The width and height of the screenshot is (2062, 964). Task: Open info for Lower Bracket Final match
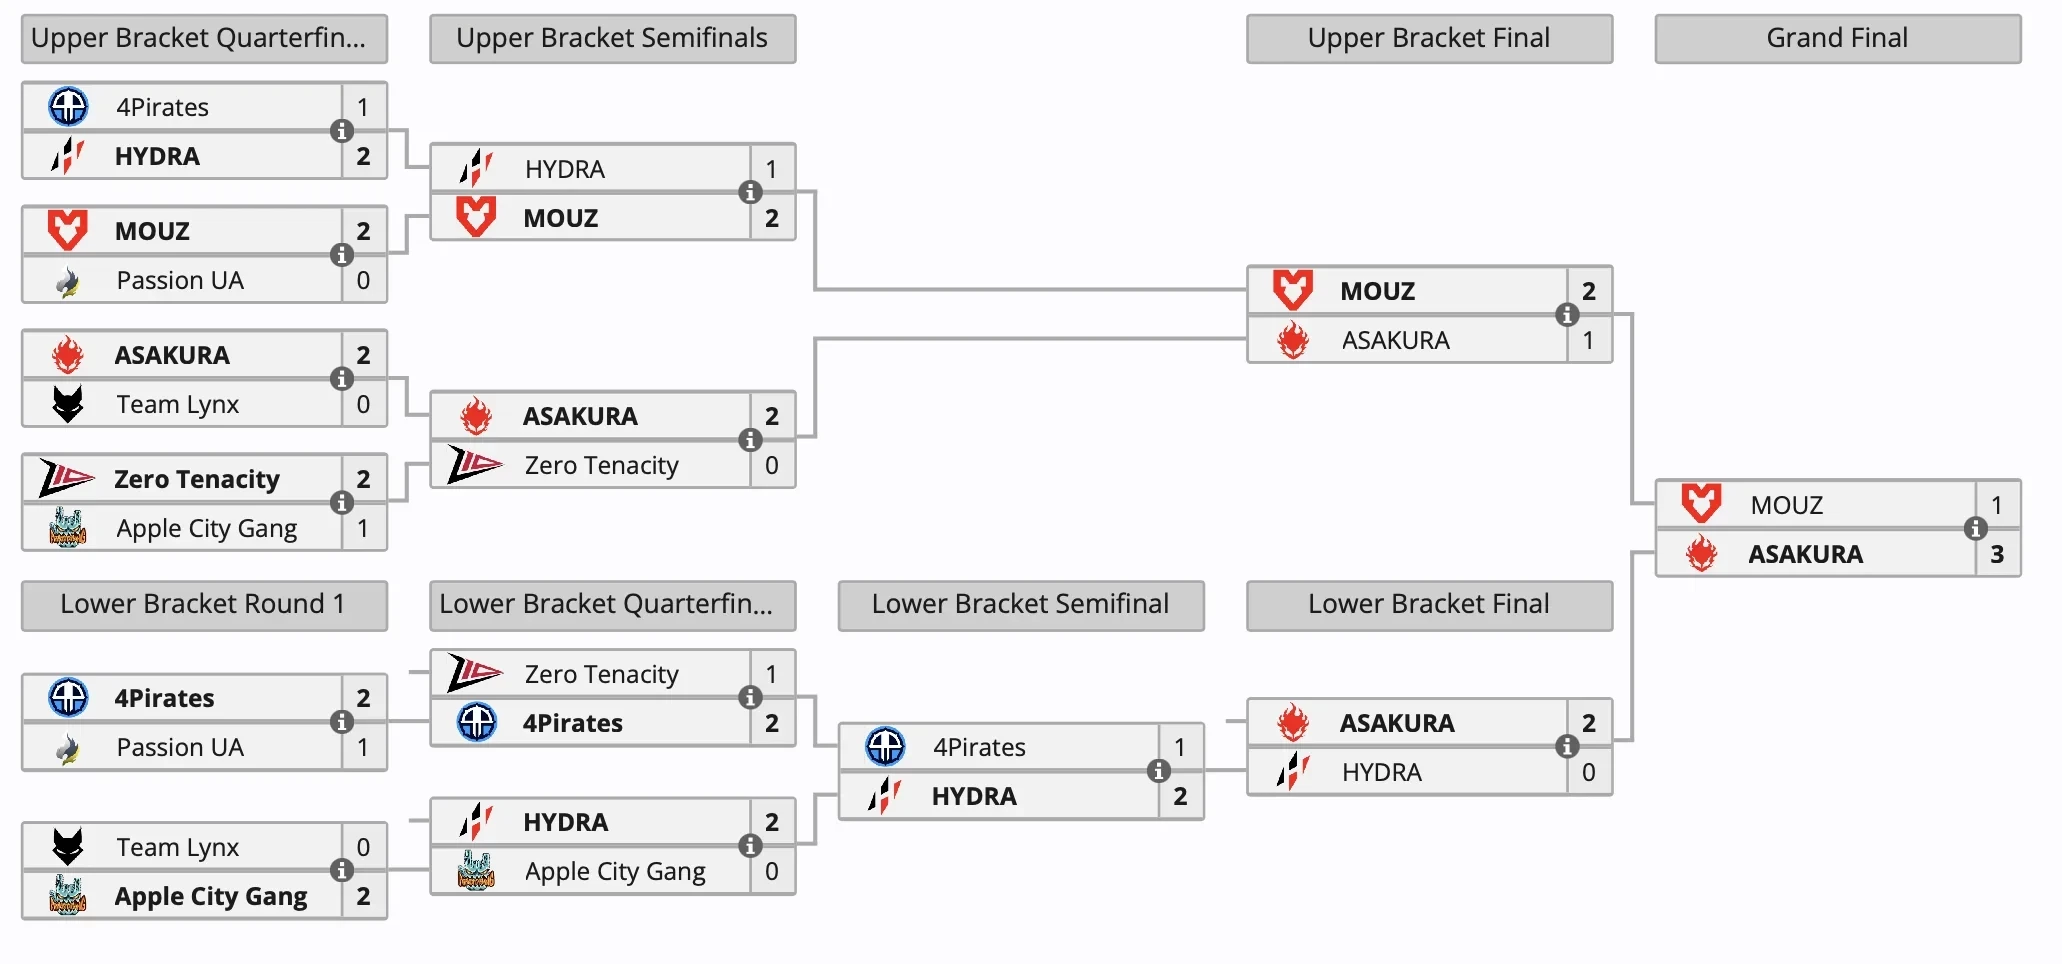tap(1567, 746)
